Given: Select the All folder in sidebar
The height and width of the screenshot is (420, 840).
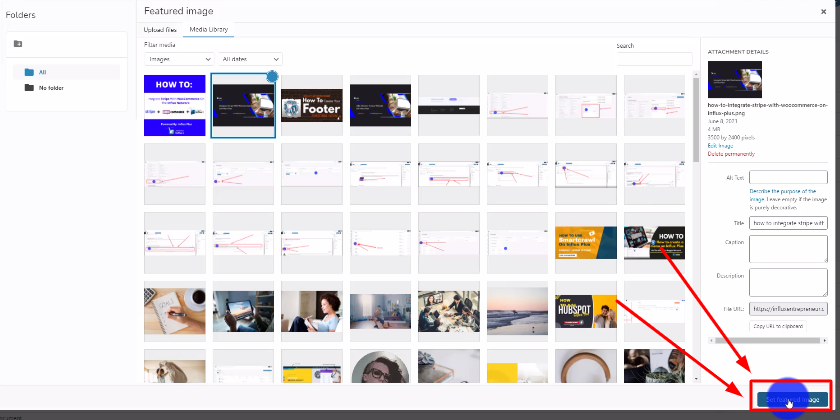Looking at the screenshot, I should [42, 72].
